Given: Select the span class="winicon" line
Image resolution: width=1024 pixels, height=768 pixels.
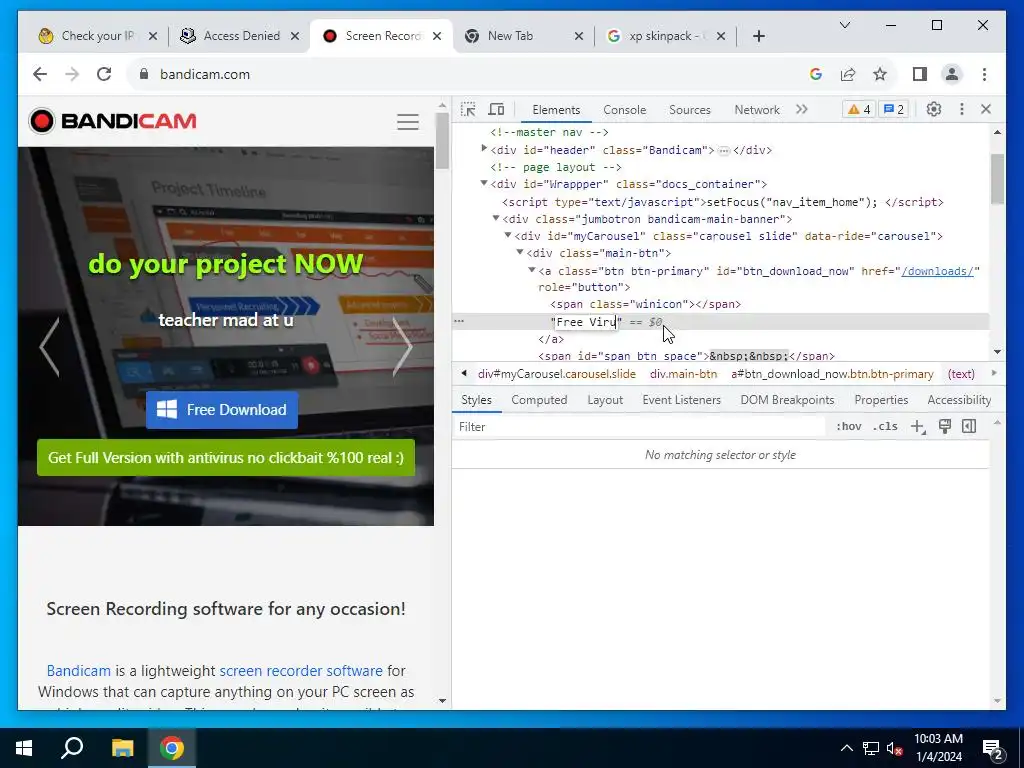Looking at the screenshot, I should click(645, 304).
